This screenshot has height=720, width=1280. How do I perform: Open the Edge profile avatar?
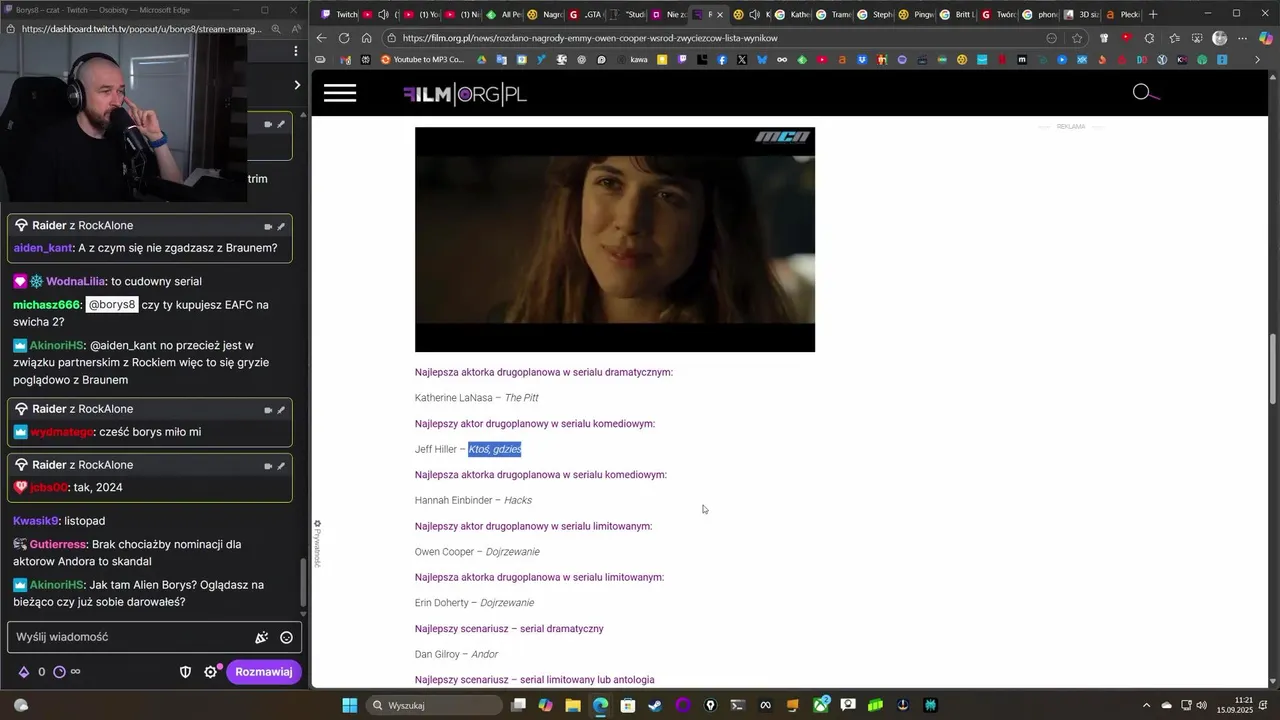click(1219, 38)
